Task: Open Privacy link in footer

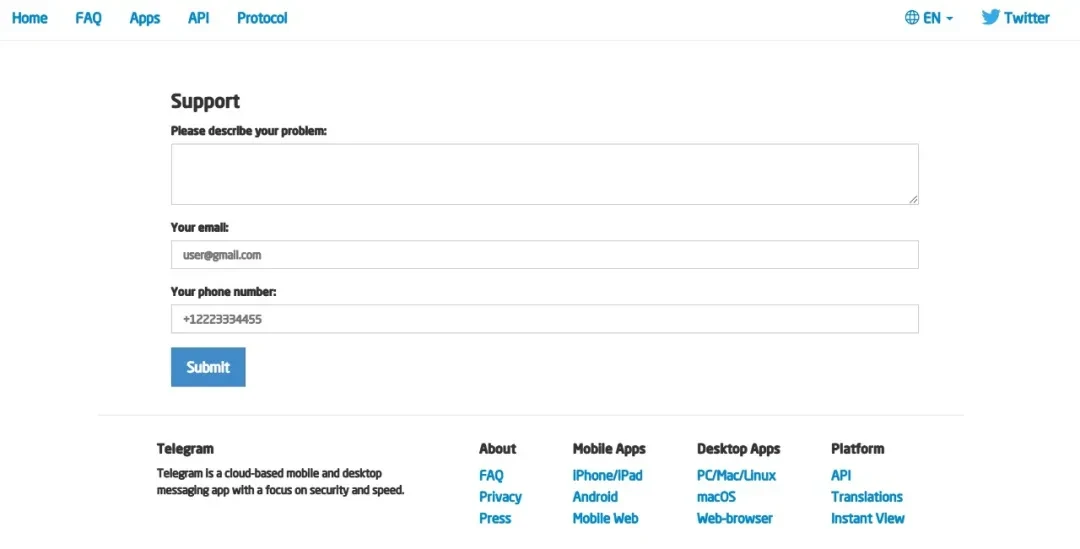Action: coord(500,497)
